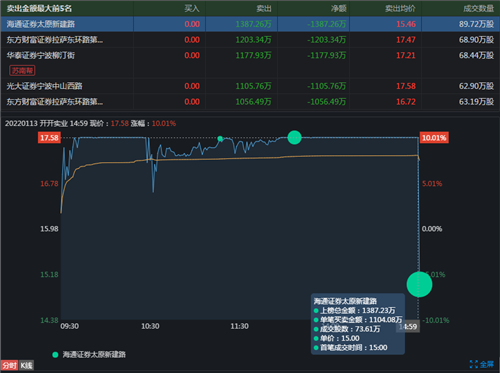Image resolution: width=500 pixels, height=373 pixels.
Task: Toggle the 海通证券太原新建路 legend dot
Action: 55,355
